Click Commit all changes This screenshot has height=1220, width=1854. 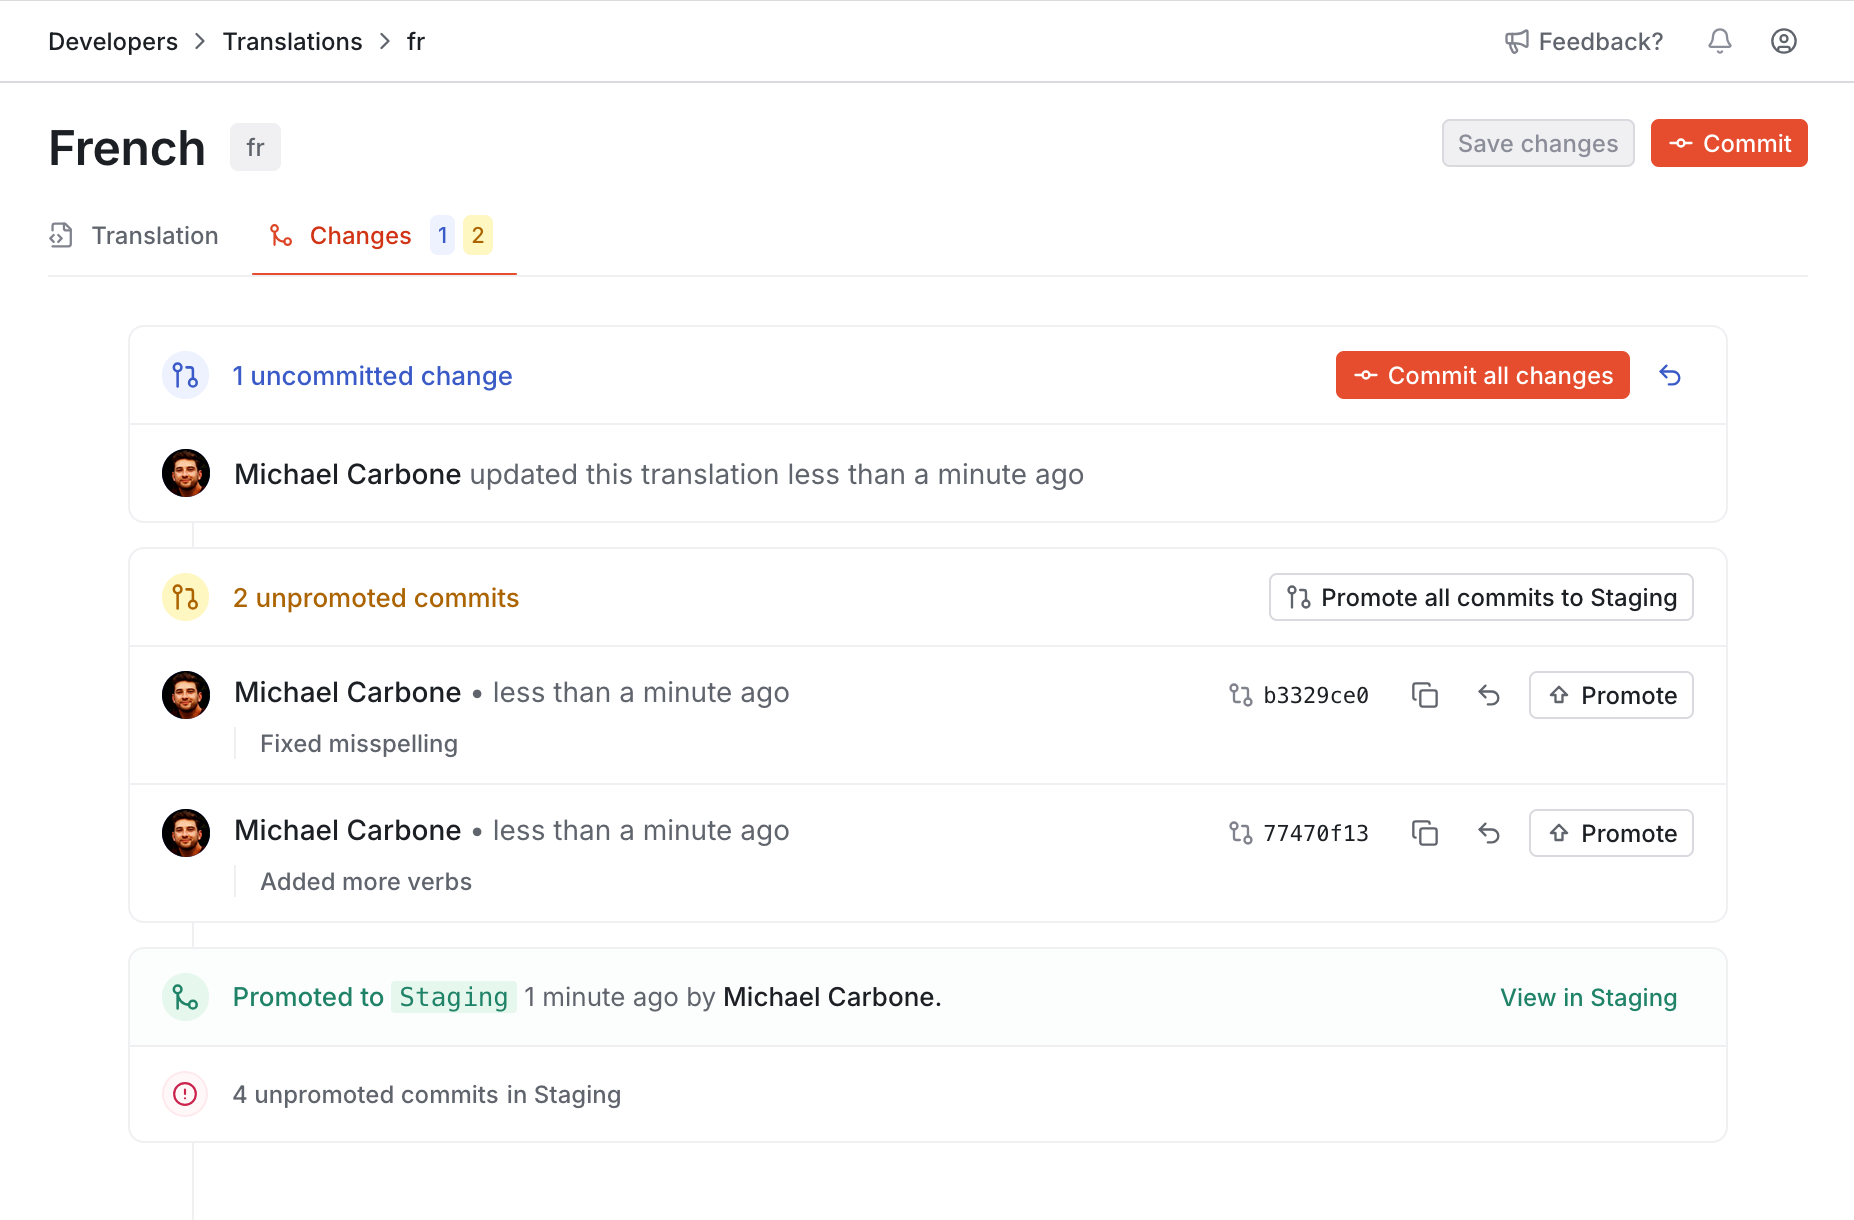1482,375
